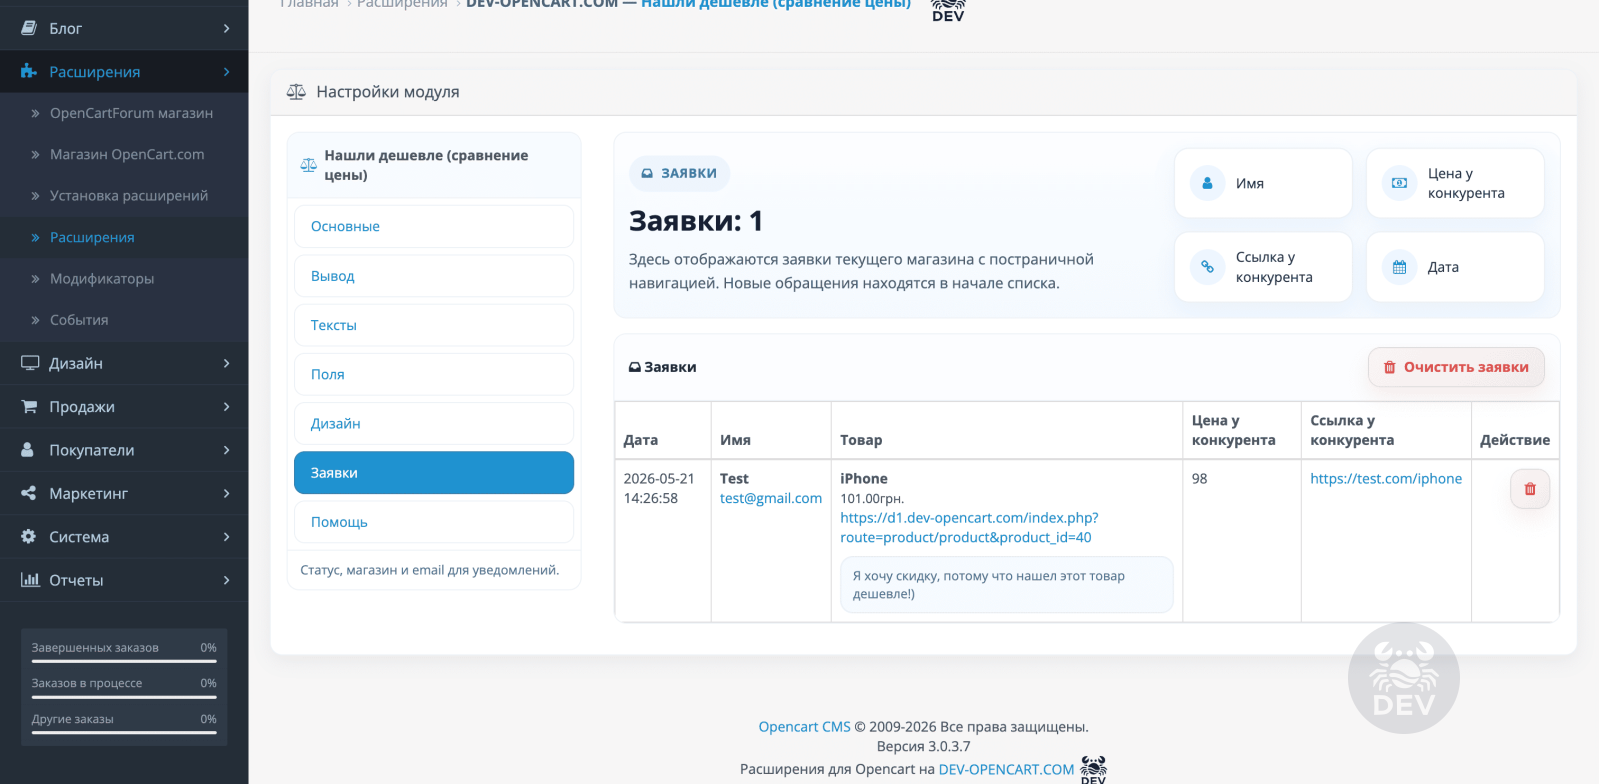
Task: Switch to the Основные tab
Action: point(434,226)
